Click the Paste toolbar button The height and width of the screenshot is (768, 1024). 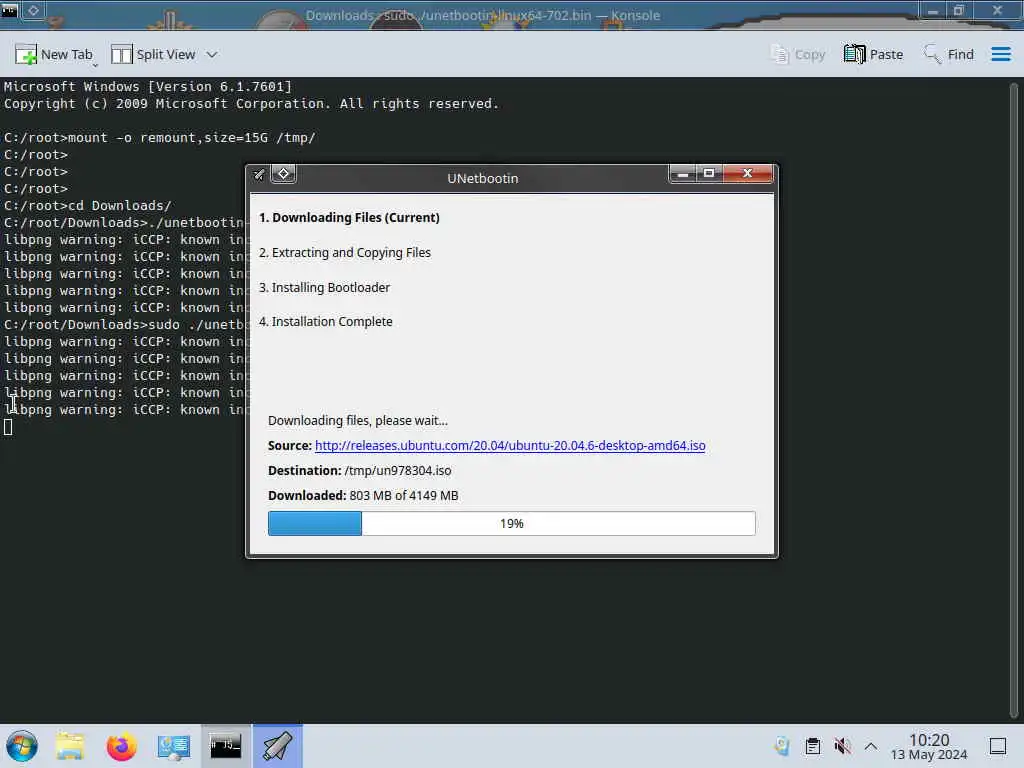873,54
